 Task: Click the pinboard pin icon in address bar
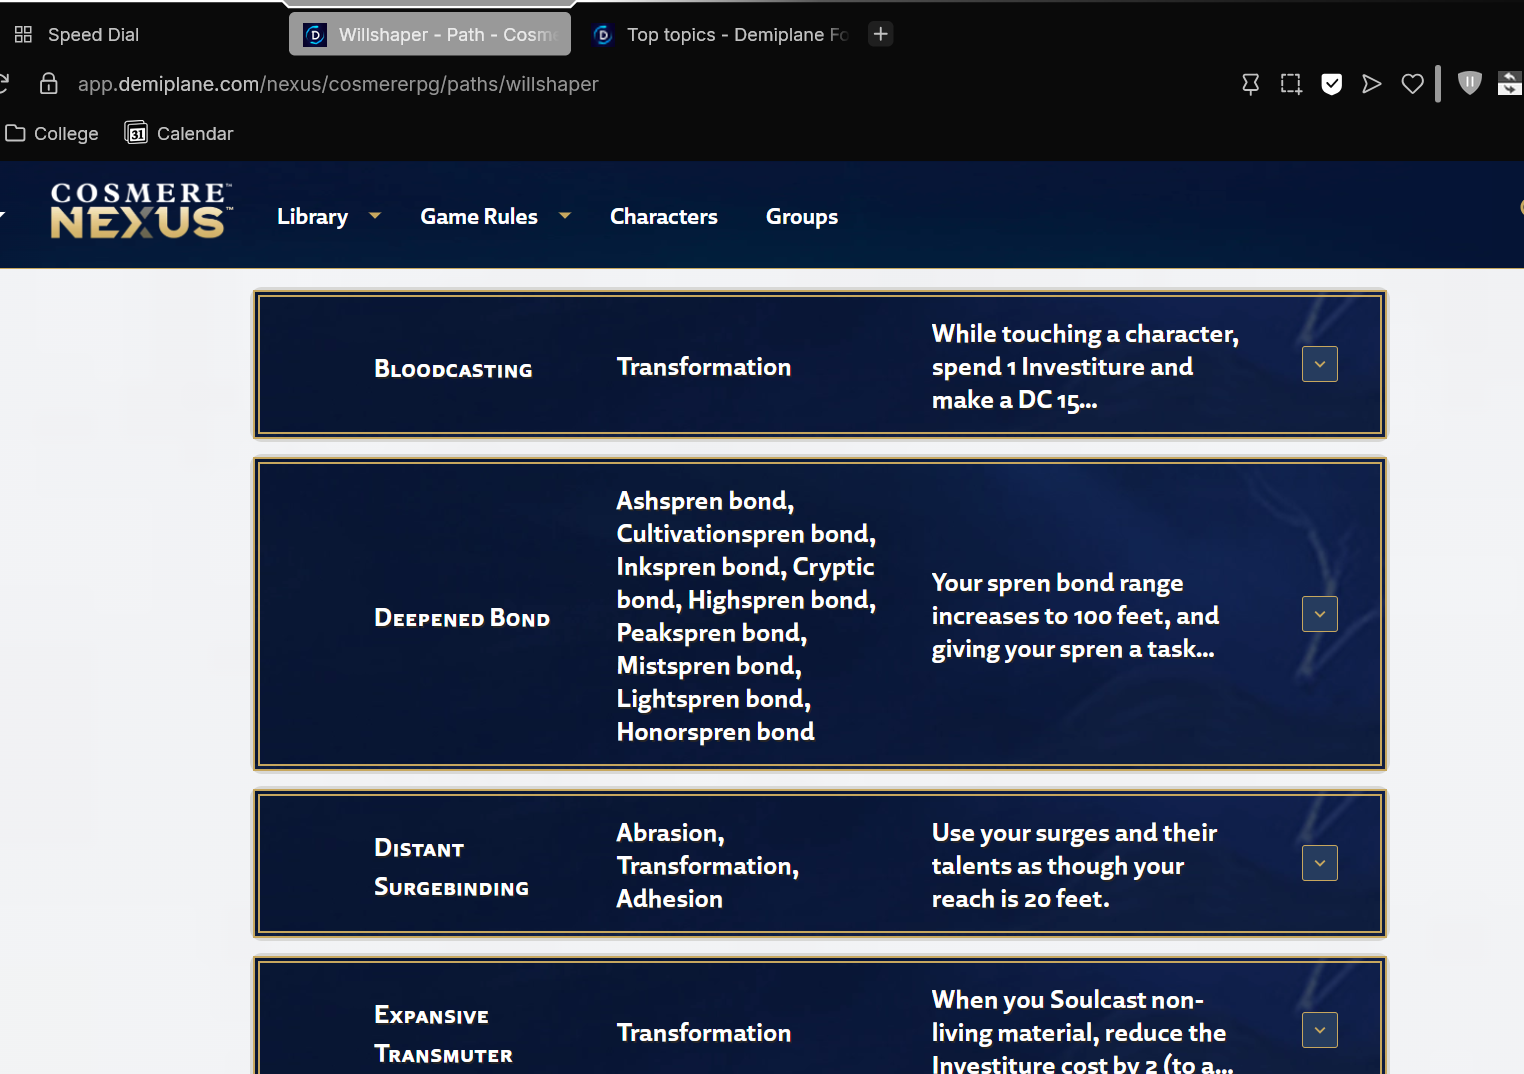1250,84
